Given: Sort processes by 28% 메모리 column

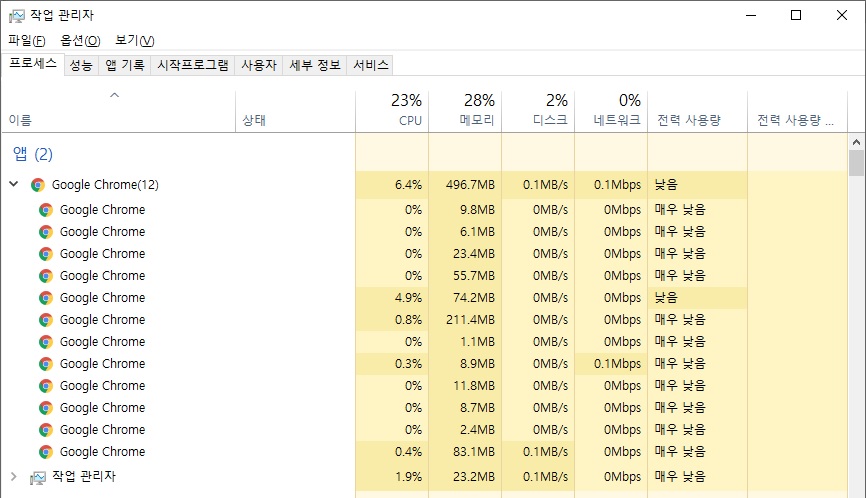Looking at the screenshot, I should [465, 110].
